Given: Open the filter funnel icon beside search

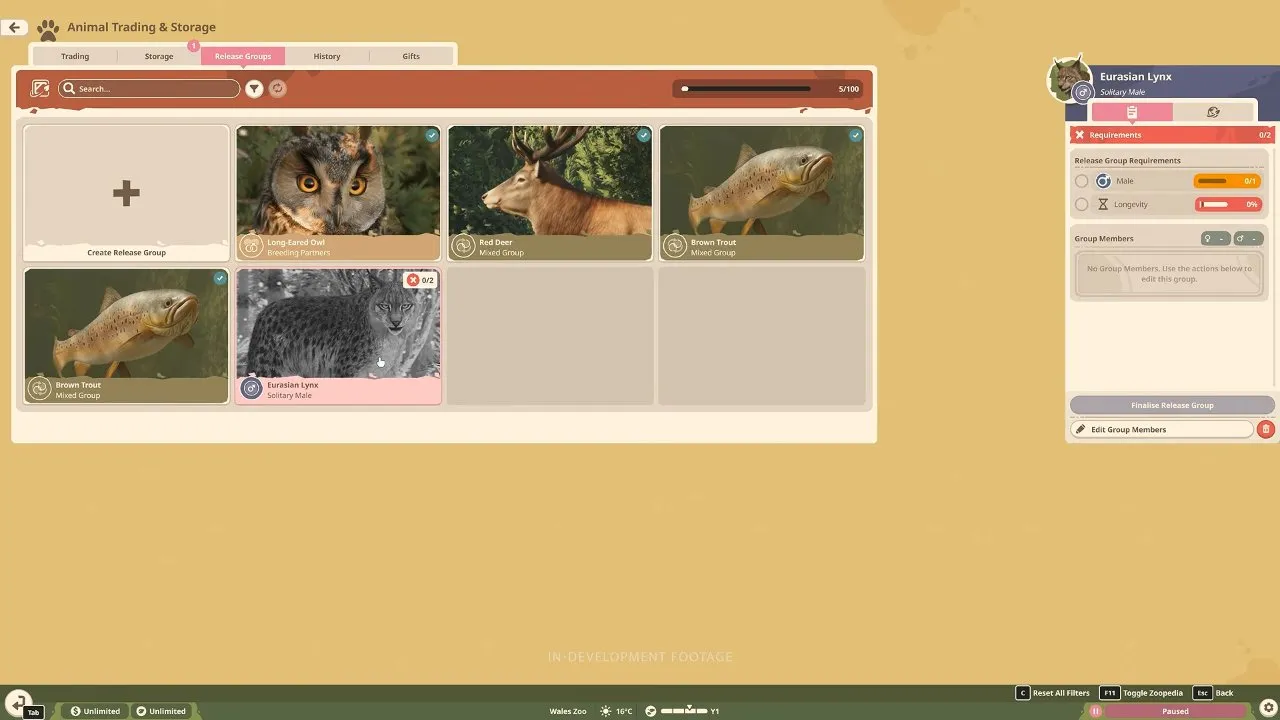Looking at the screenshot, I should coord(254,89).
